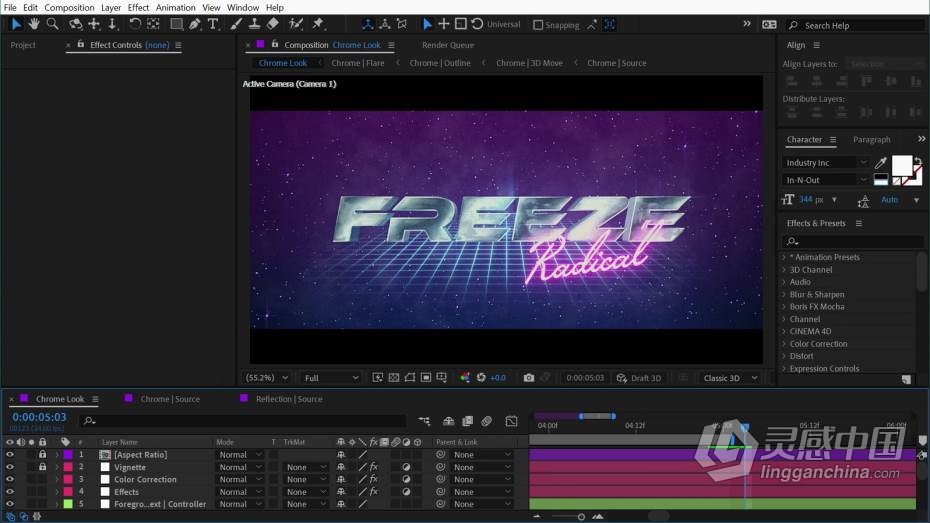Click the current time indicator playhead
Screen dimensions: 930x523
[745, 426]
